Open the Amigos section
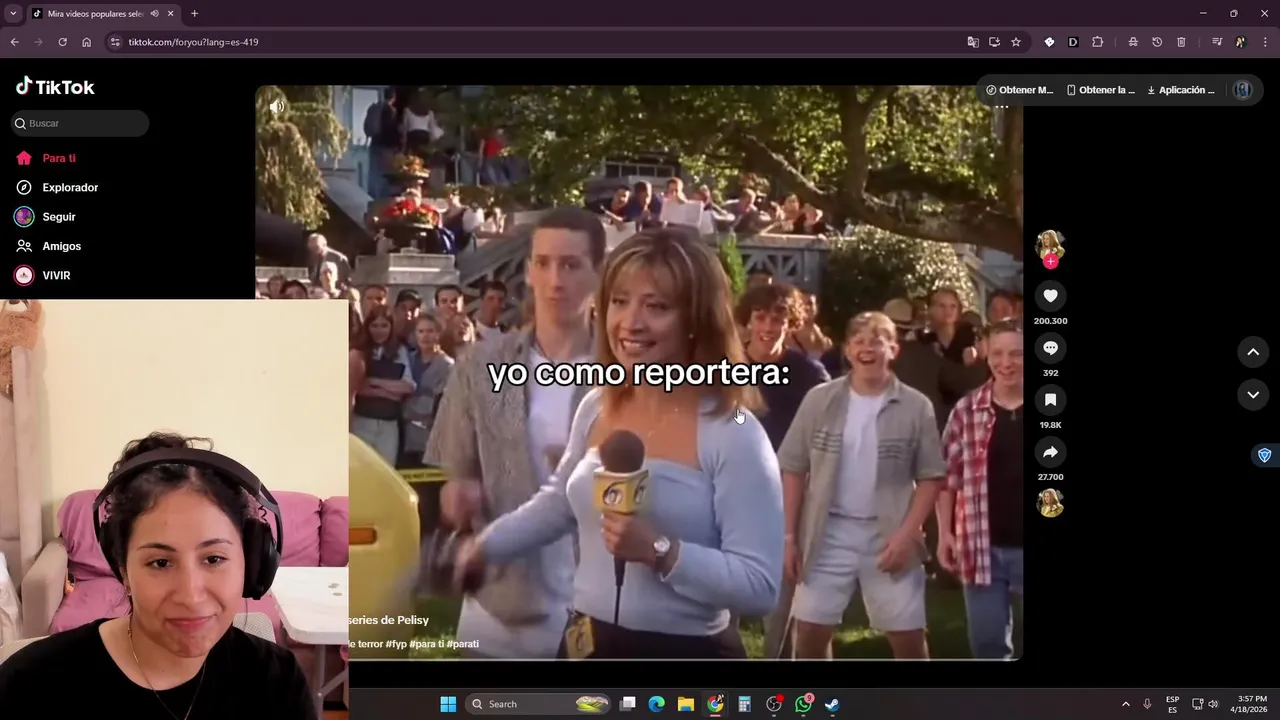The image size is (1280, 720). point(49,246)
